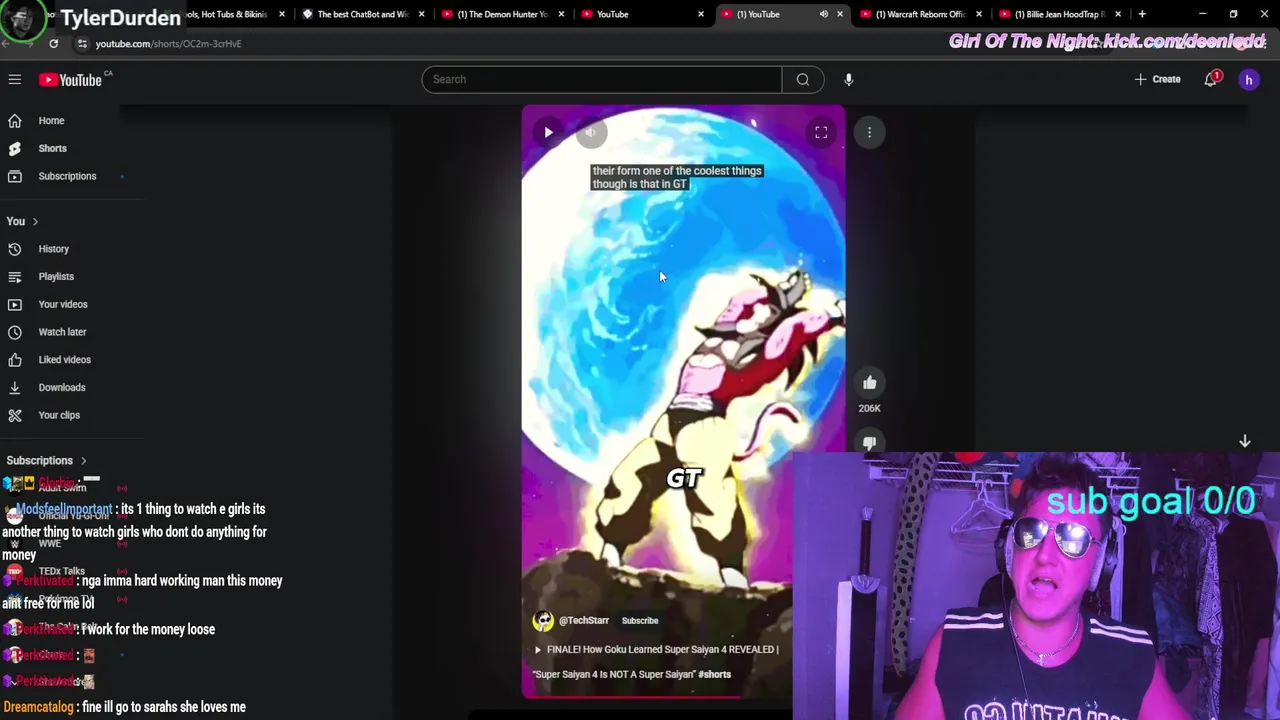This screenshot has width=1280, height=720.
Task: Start voice search with microphone icon
Action: (x=848, y=79)
